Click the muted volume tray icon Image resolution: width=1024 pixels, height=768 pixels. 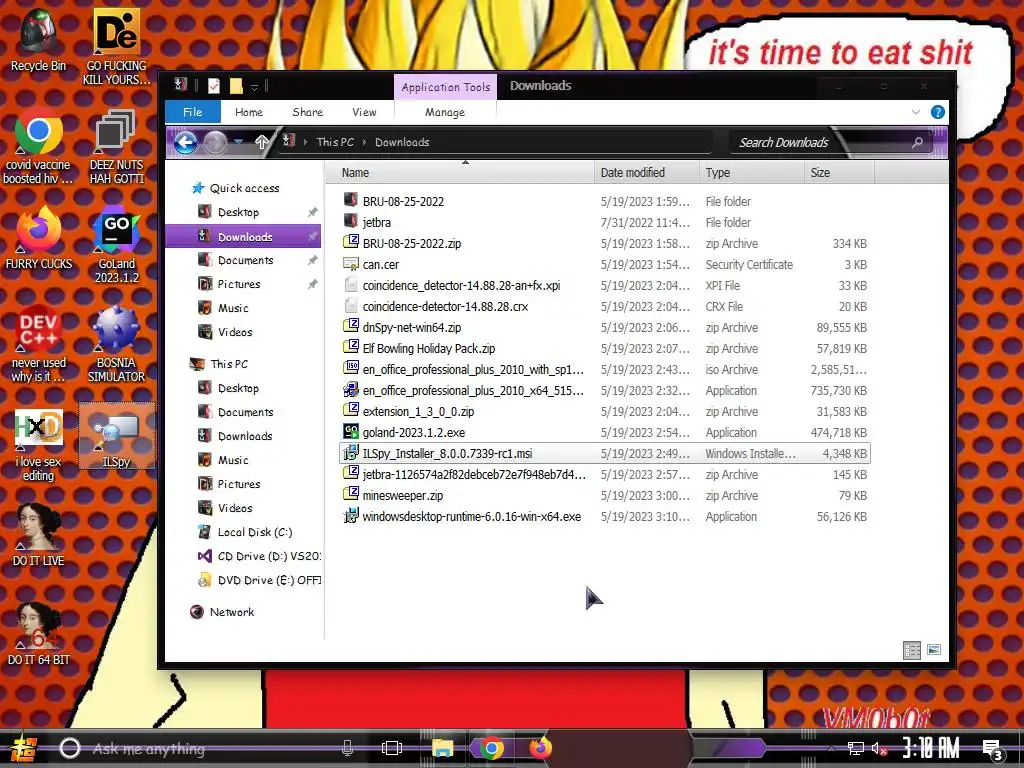880,748
